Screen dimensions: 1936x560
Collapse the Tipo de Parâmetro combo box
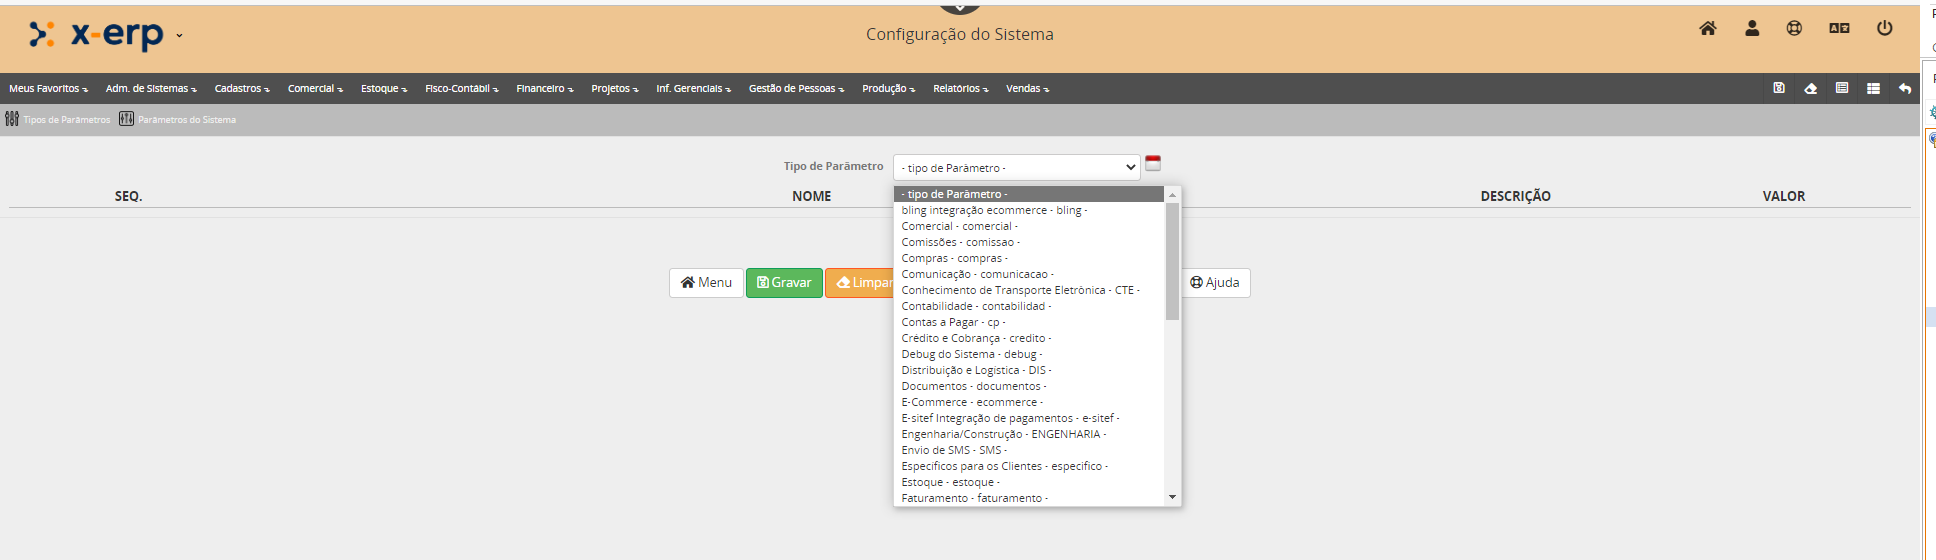coord(1016,168)
